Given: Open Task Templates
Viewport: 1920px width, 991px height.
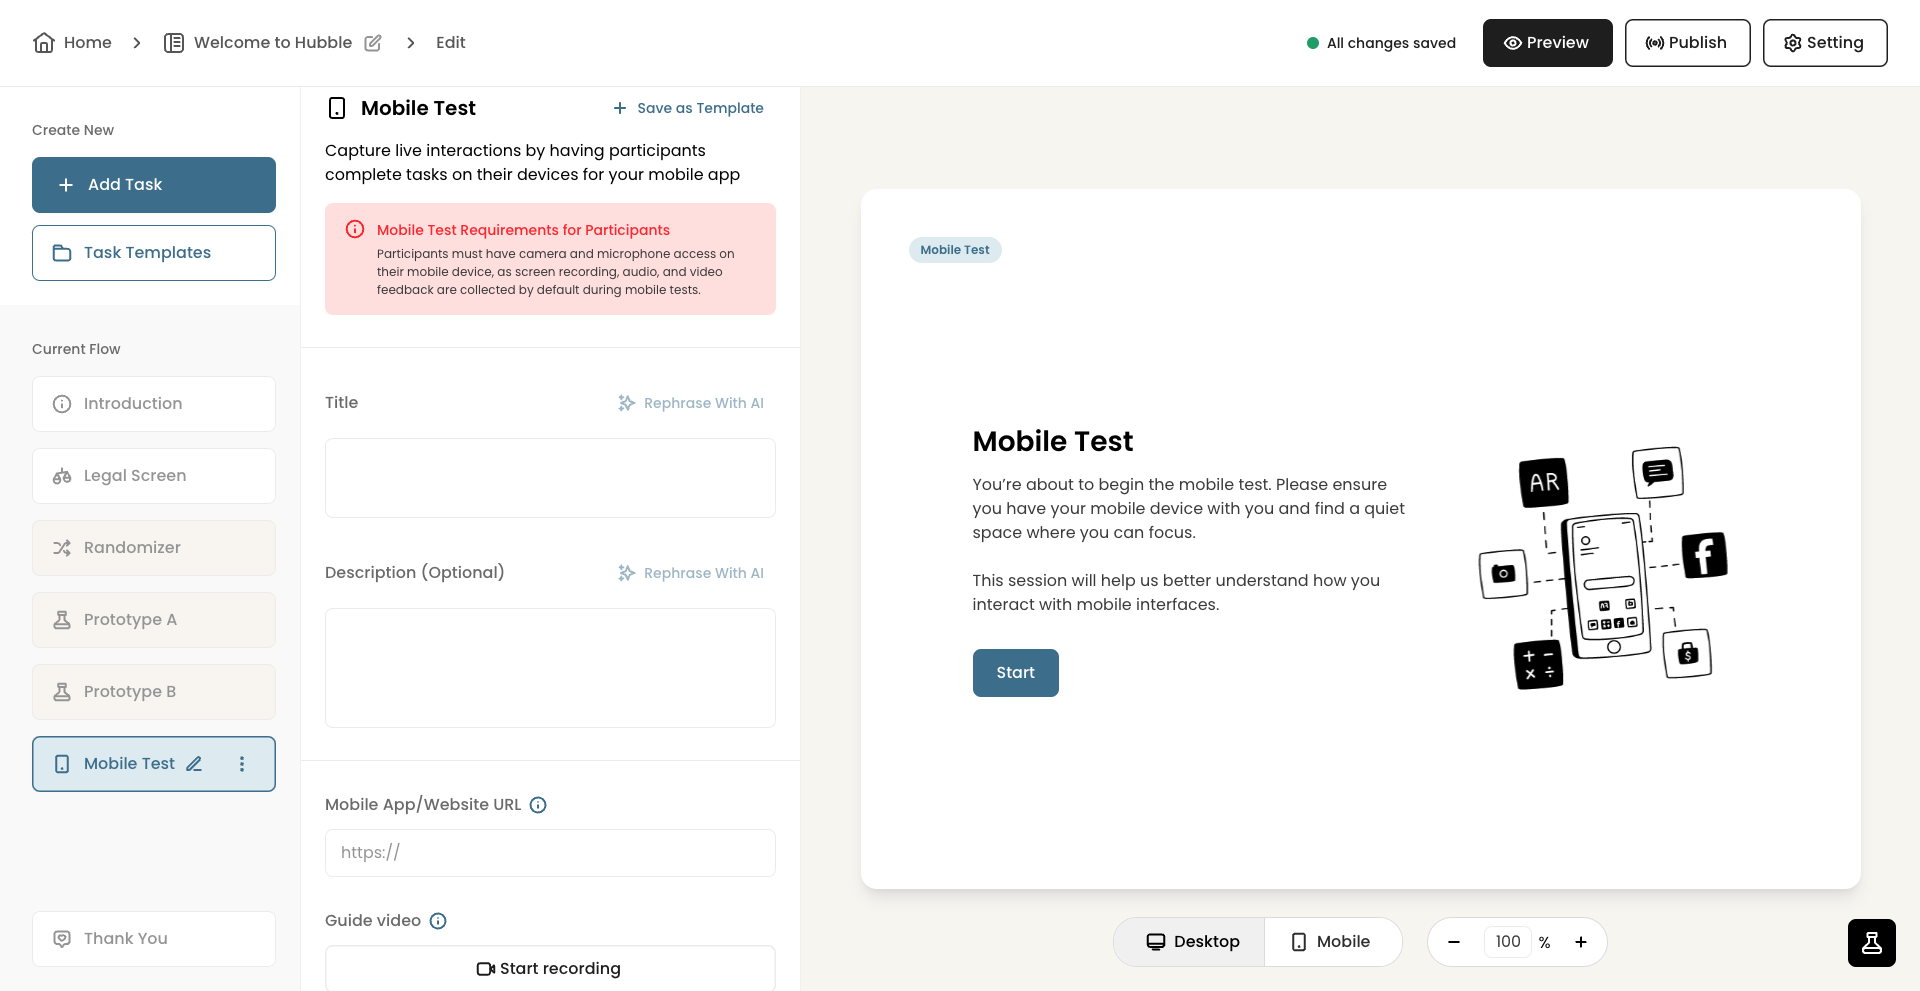Looking at the screenshot, I should coord(154,253).
